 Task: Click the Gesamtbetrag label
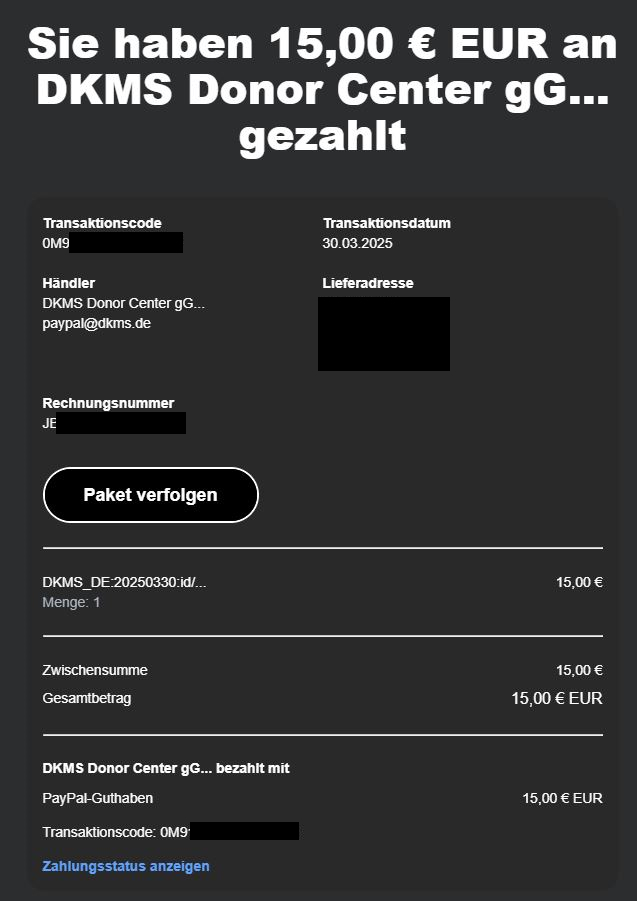point(87,698)
